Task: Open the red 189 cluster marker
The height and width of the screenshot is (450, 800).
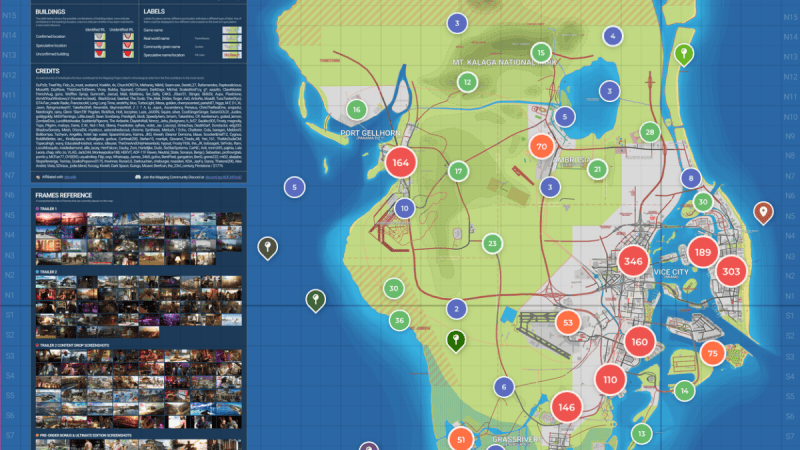Action: (703, 252)
